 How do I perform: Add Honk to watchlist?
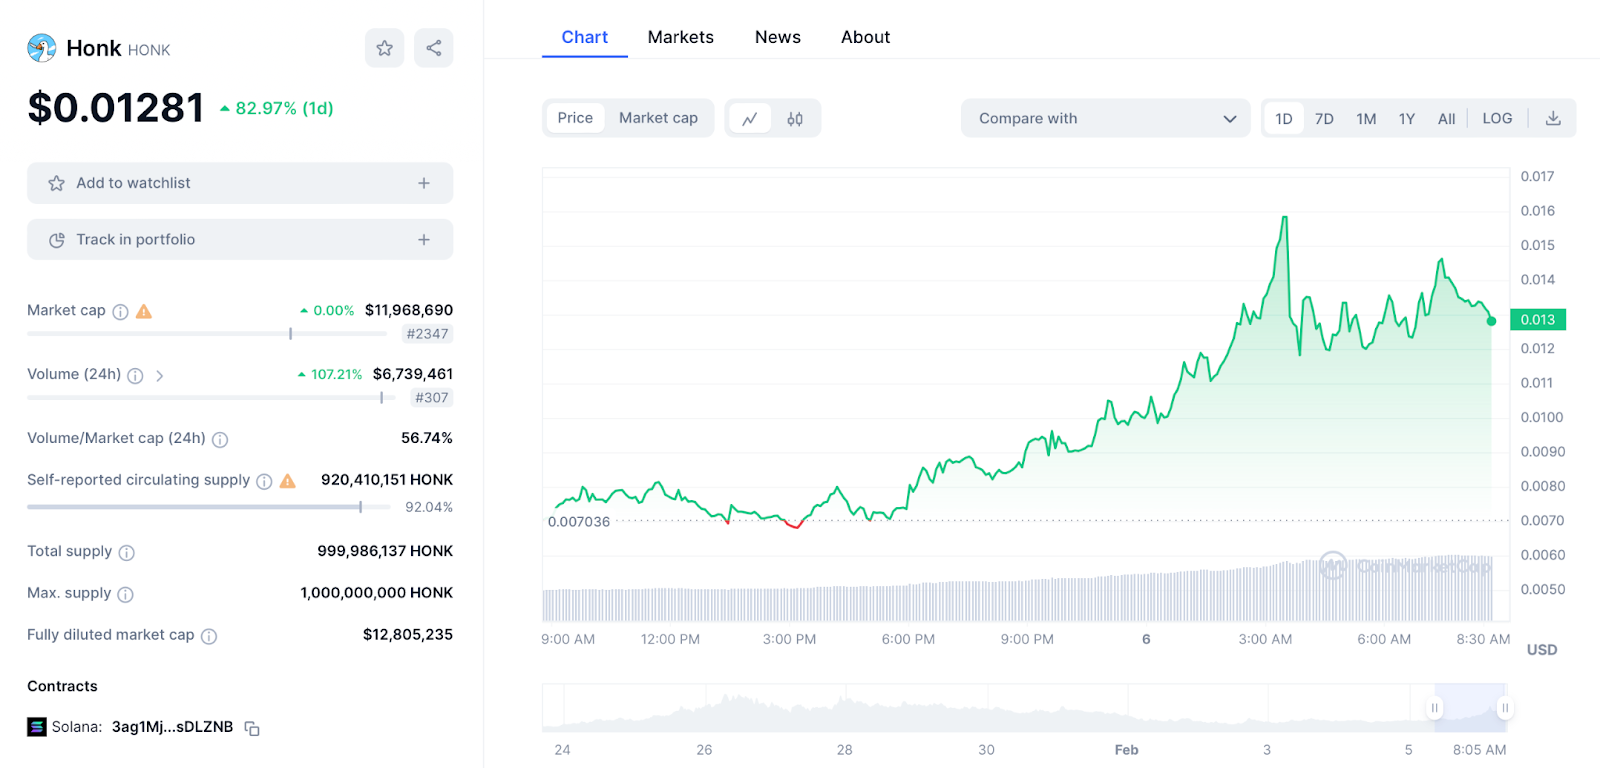240,183
